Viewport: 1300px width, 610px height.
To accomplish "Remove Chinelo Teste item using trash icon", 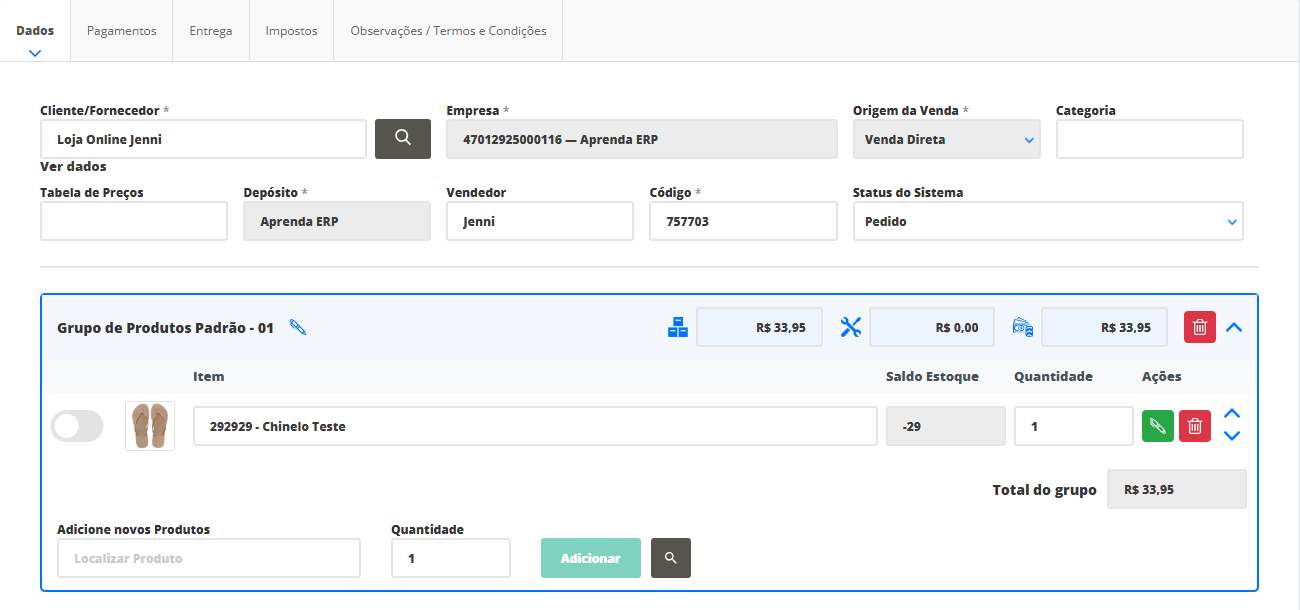I will click(1194, 426).
